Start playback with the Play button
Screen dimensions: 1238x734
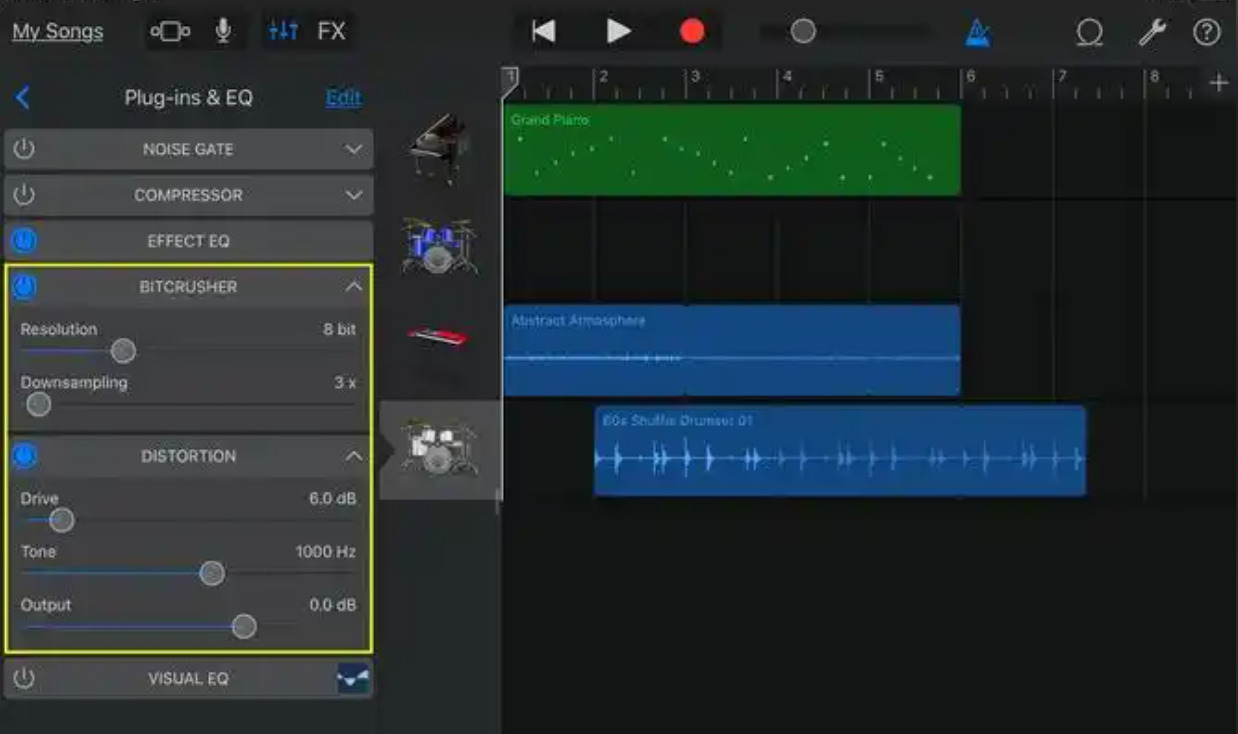[619, 32]
